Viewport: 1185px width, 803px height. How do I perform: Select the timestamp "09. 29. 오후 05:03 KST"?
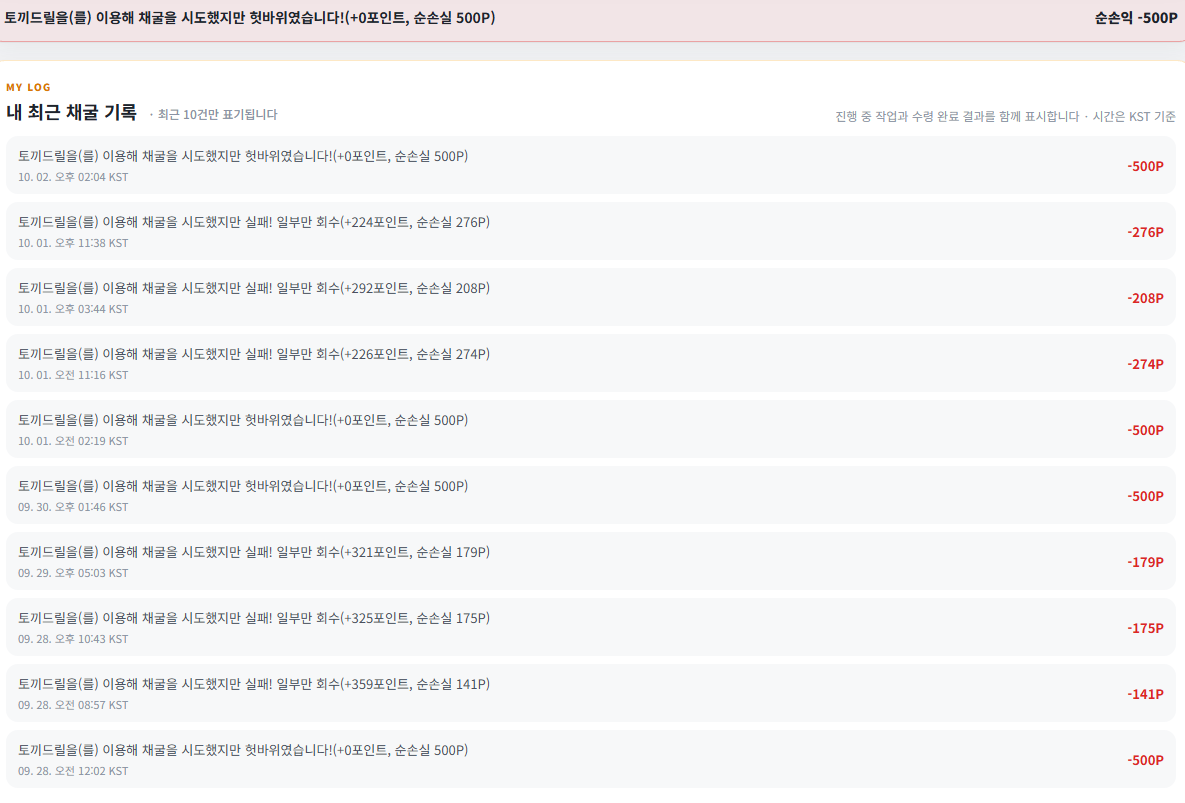tap(73, 573)
